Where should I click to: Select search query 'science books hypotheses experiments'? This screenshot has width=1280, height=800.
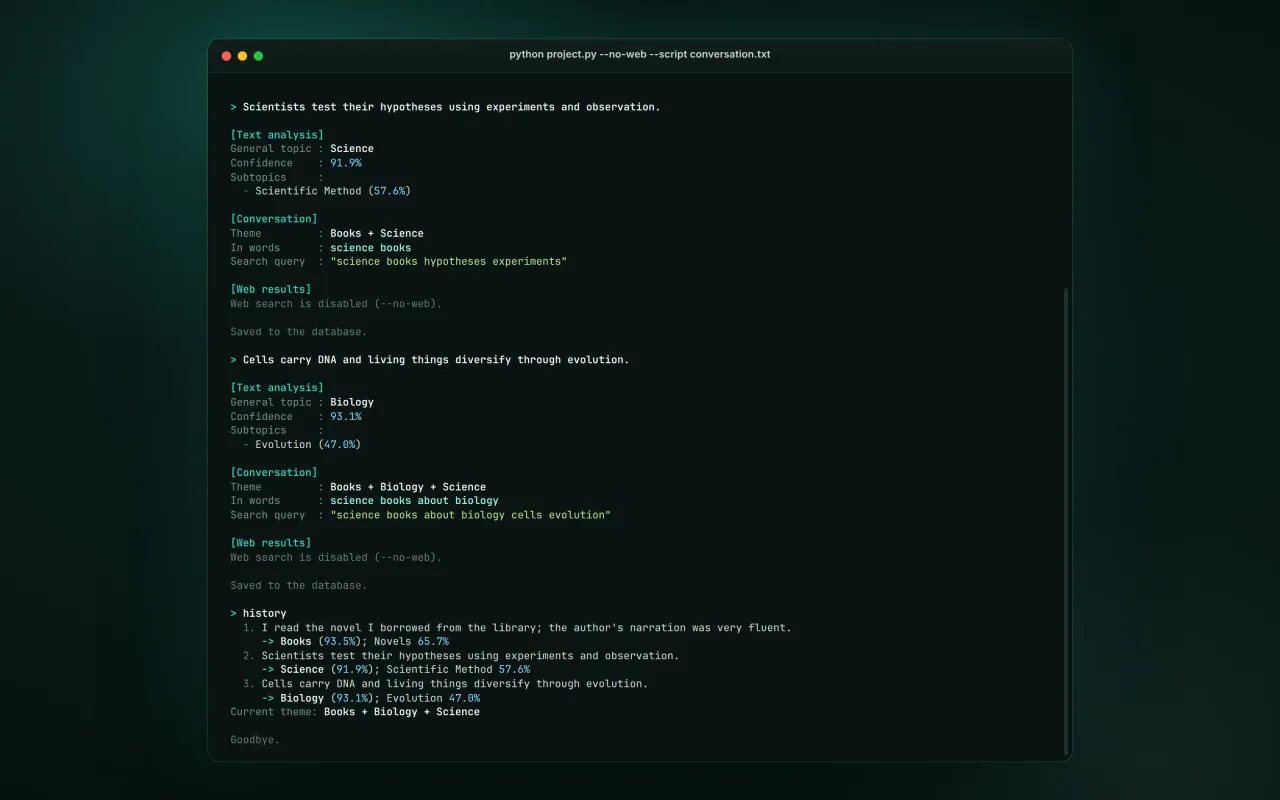449,262
